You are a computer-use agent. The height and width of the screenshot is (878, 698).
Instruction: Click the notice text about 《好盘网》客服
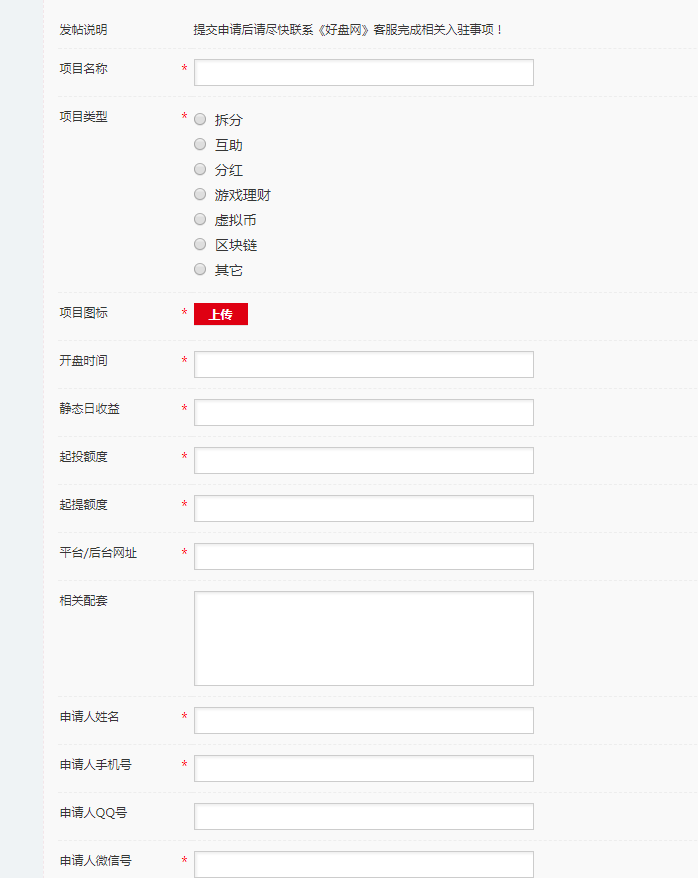[348, 30]
